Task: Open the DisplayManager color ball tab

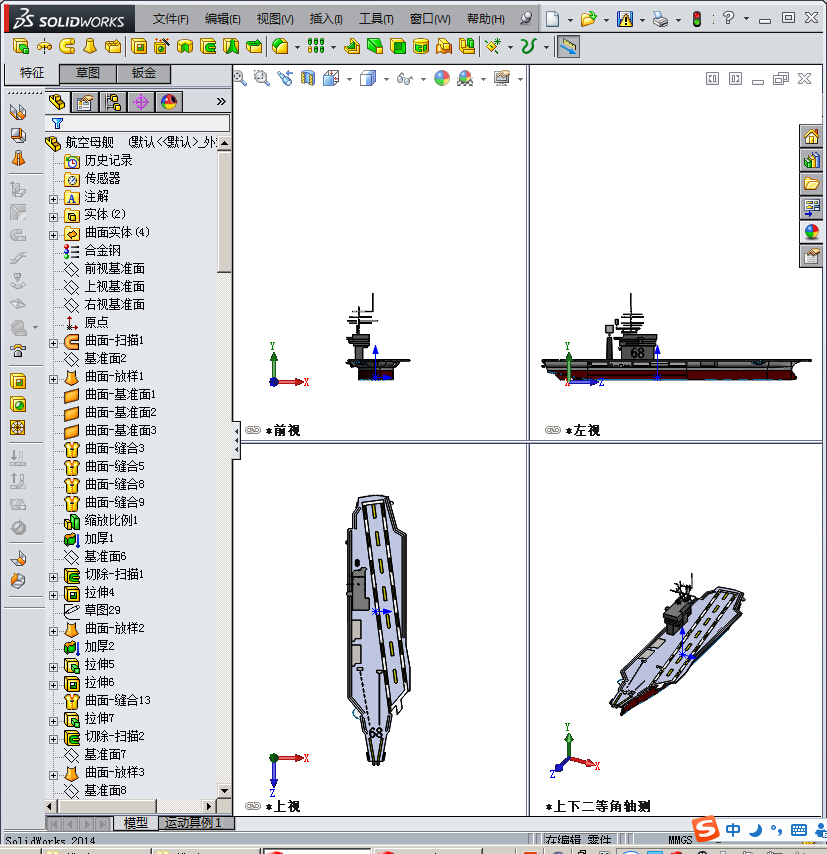Action: [168, 102]
